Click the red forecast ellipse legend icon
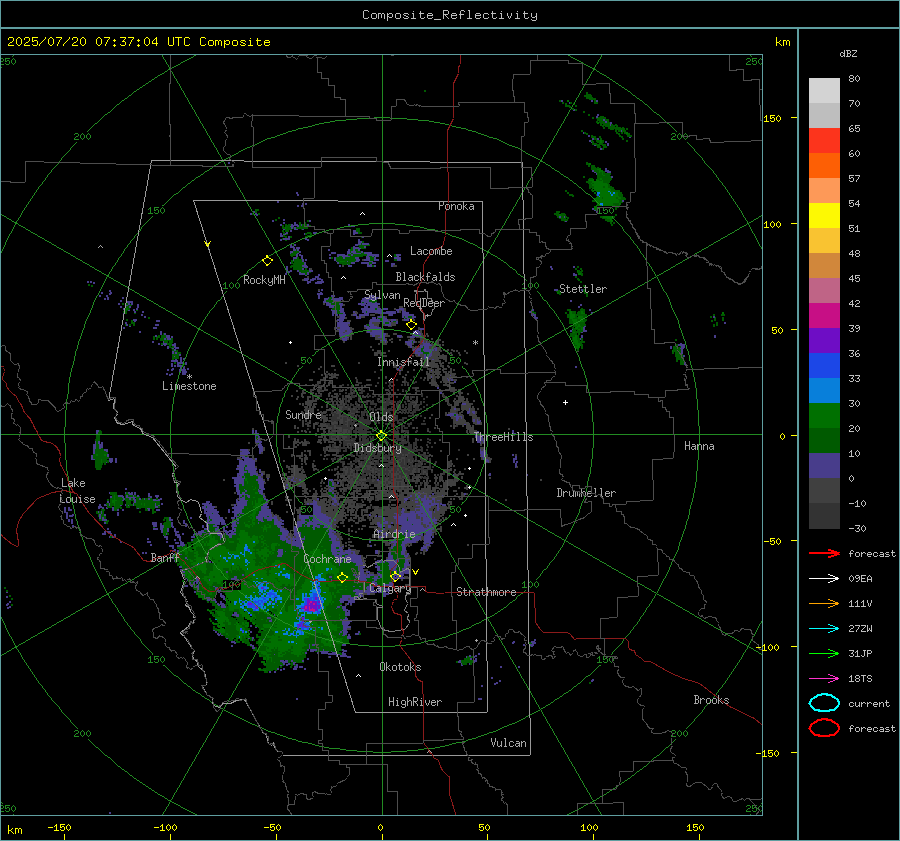Viewport: 900px width, 841px height. pyautogui.click(x=824, y=728)
